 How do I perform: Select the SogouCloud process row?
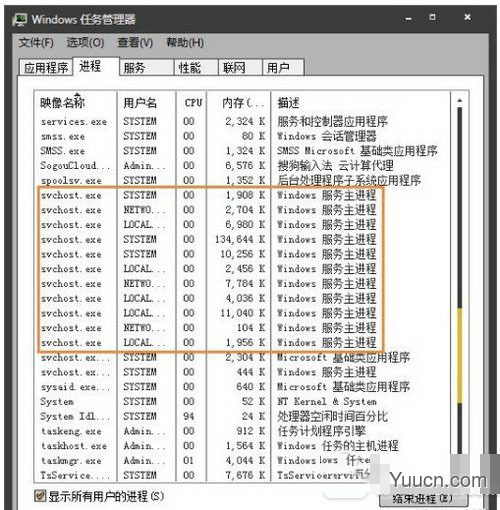(x=242, y=165)
